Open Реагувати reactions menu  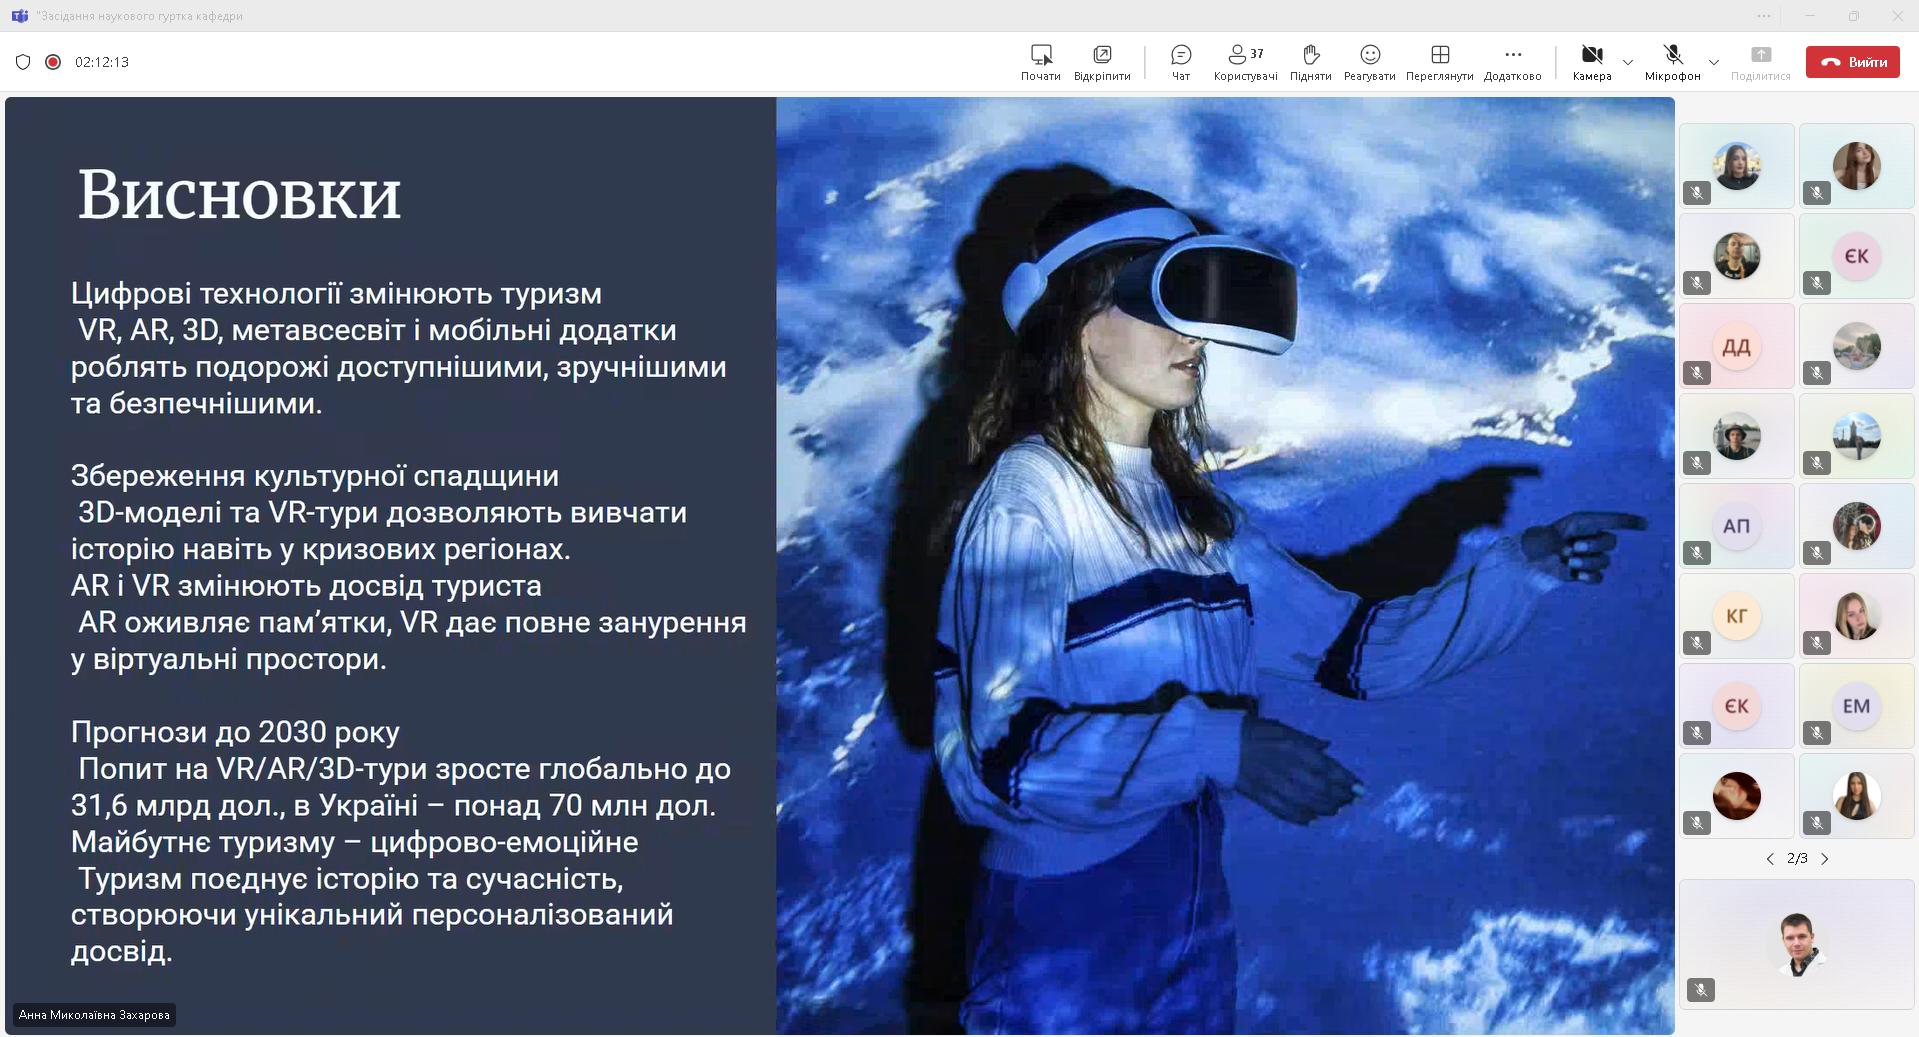(1369, 62)
